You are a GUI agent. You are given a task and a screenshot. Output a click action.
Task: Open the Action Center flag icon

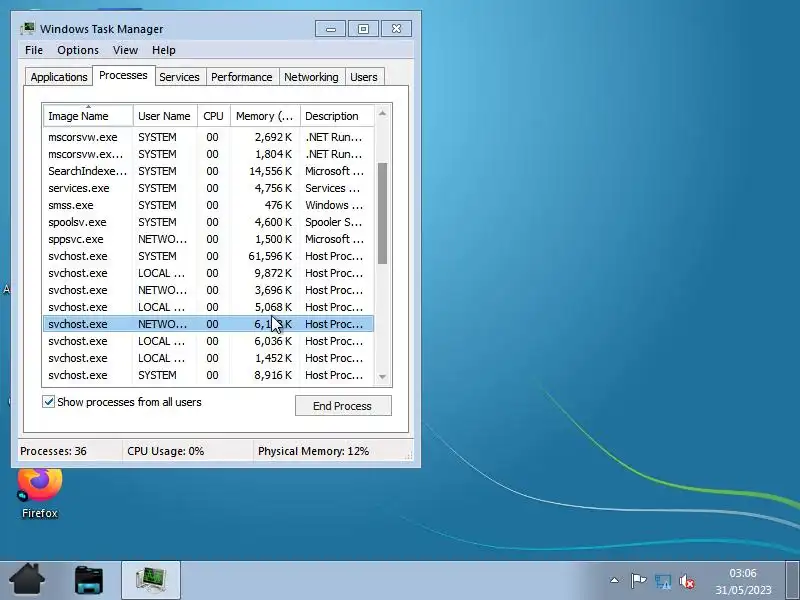(638, 581)
